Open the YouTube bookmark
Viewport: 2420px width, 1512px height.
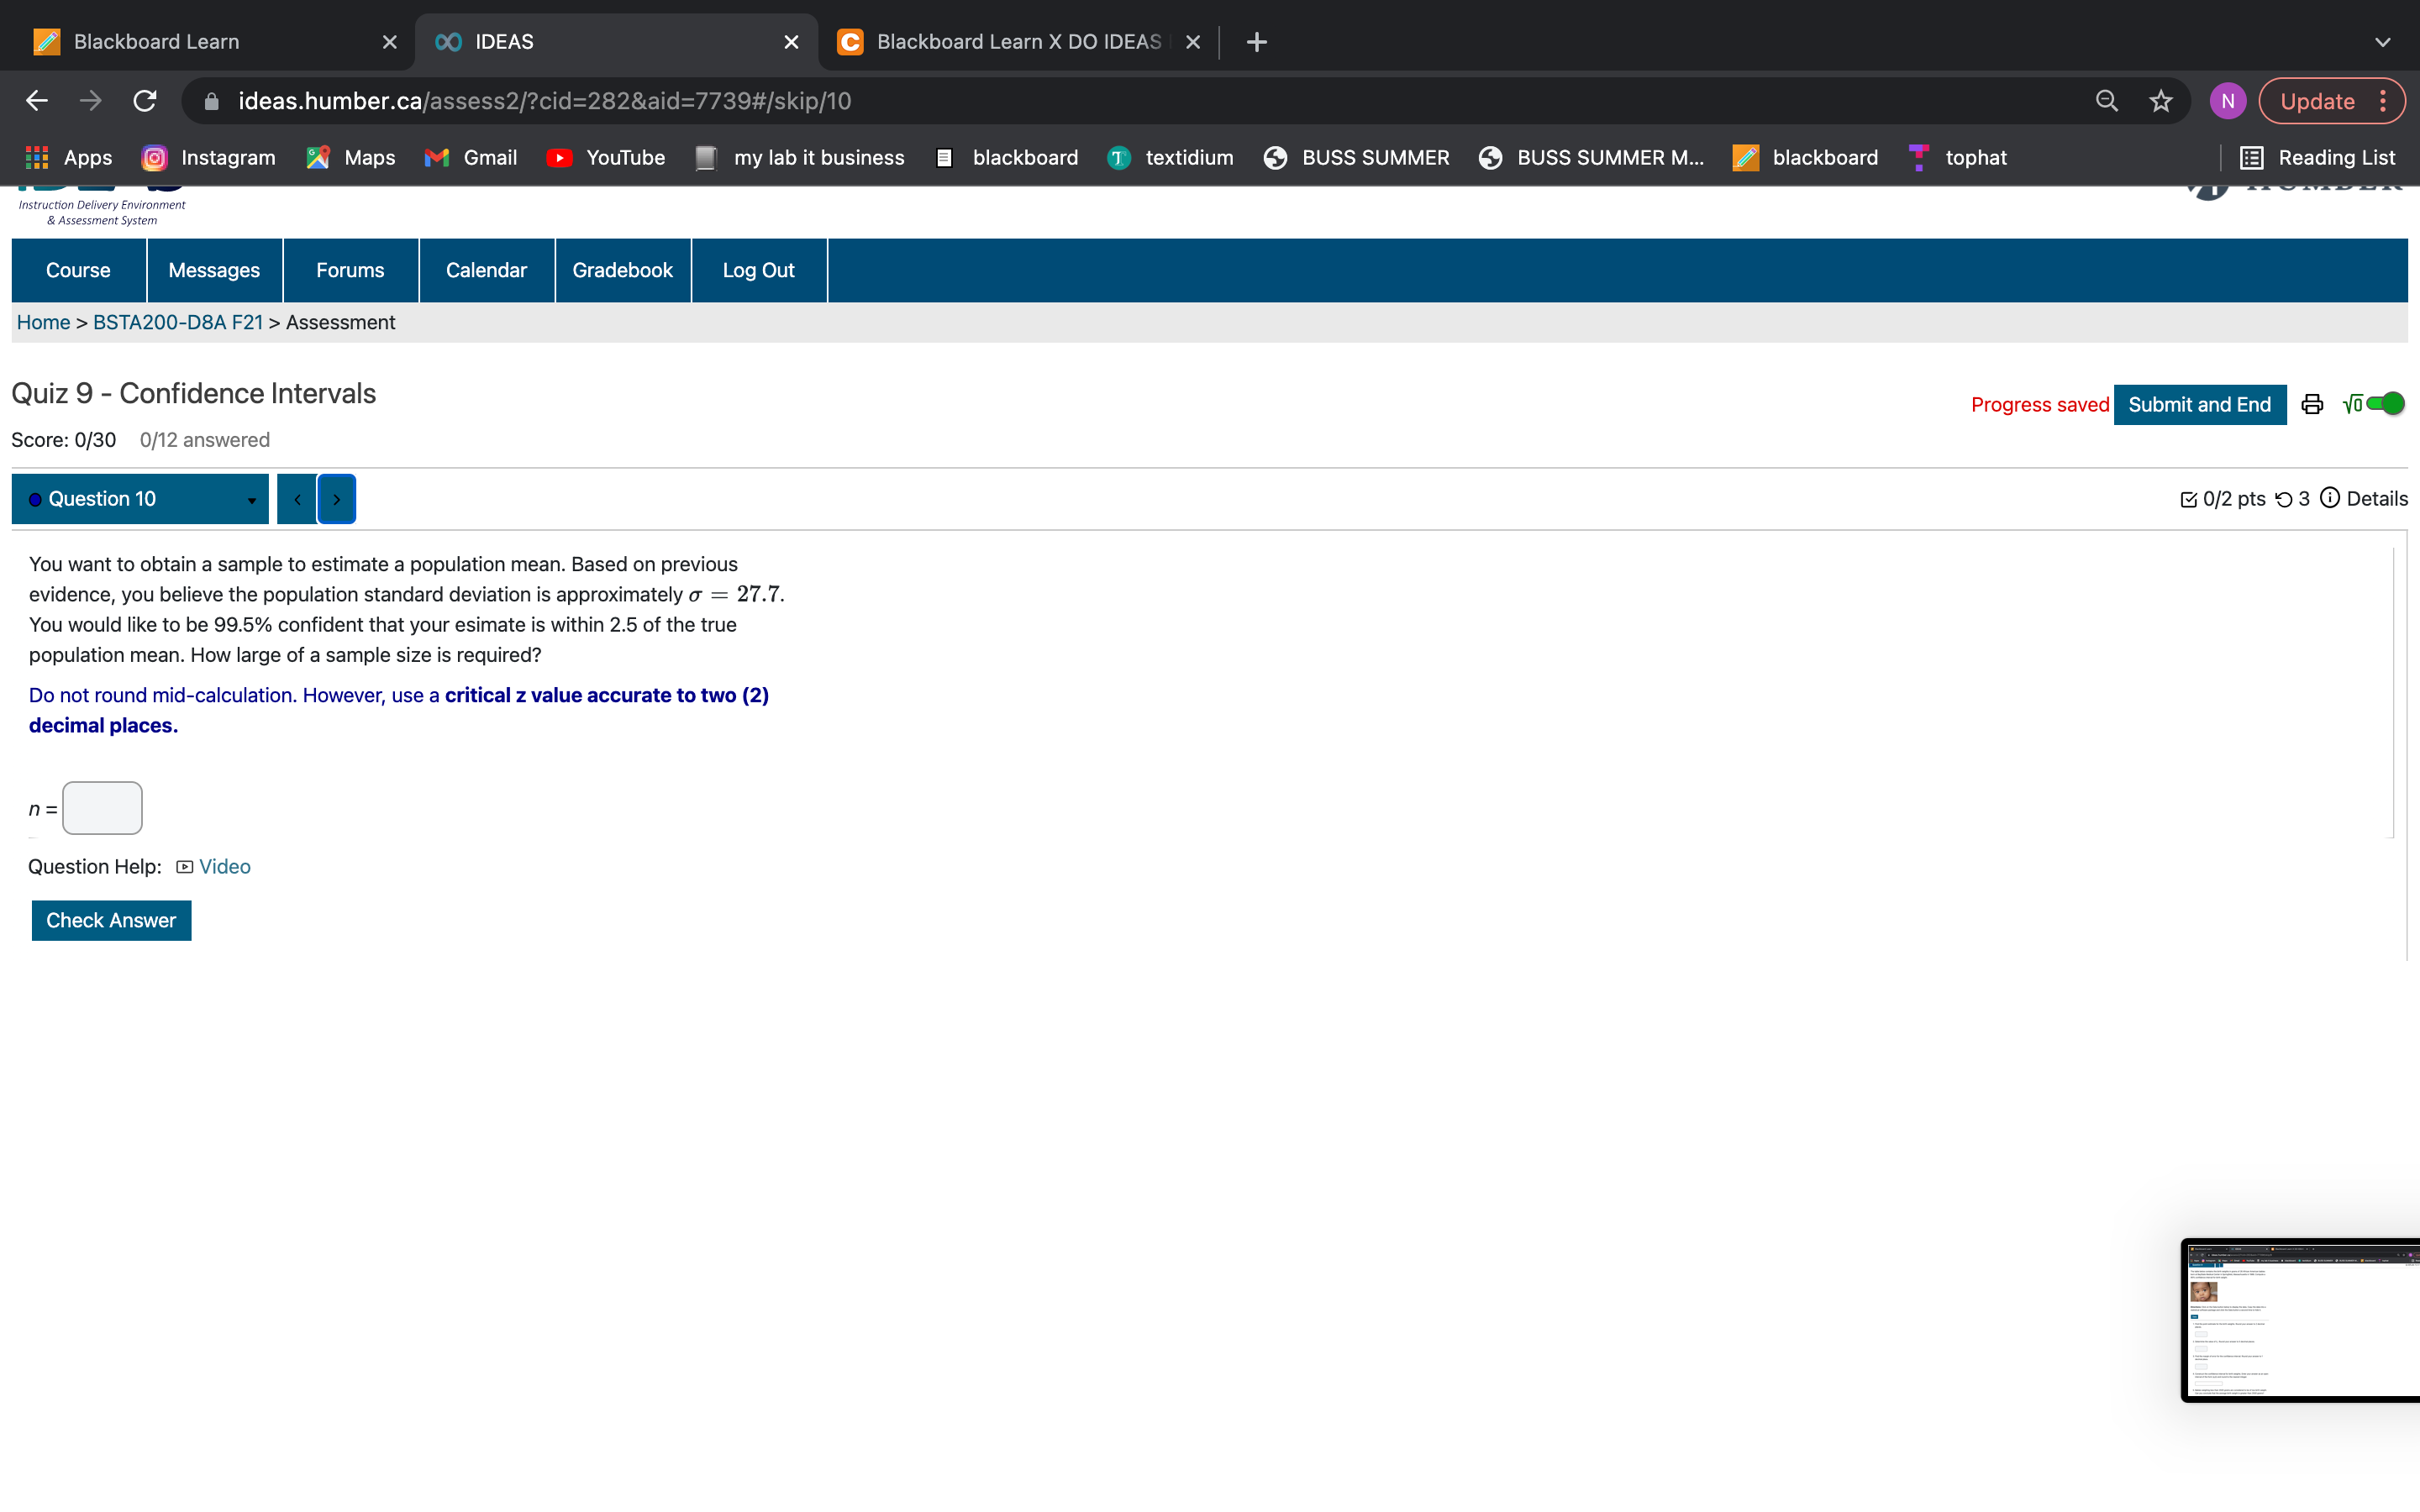tap(605, 157)
